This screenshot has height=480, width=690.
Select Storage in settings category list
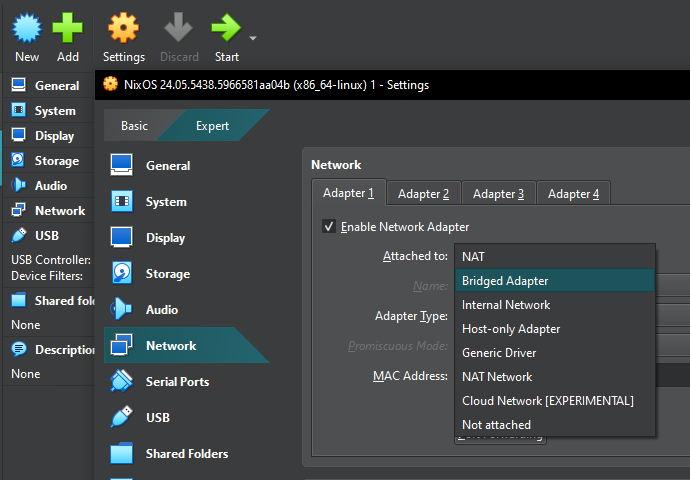point(187,274)
